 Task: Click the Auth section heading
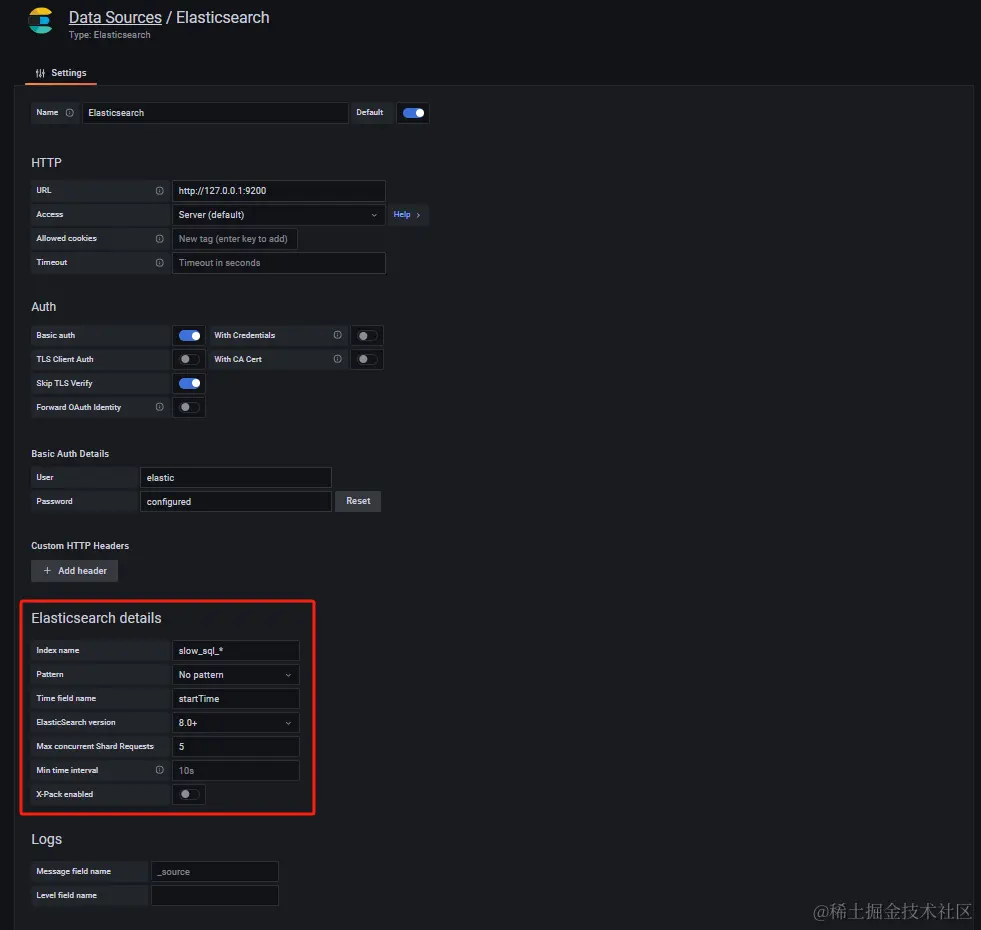44,307
